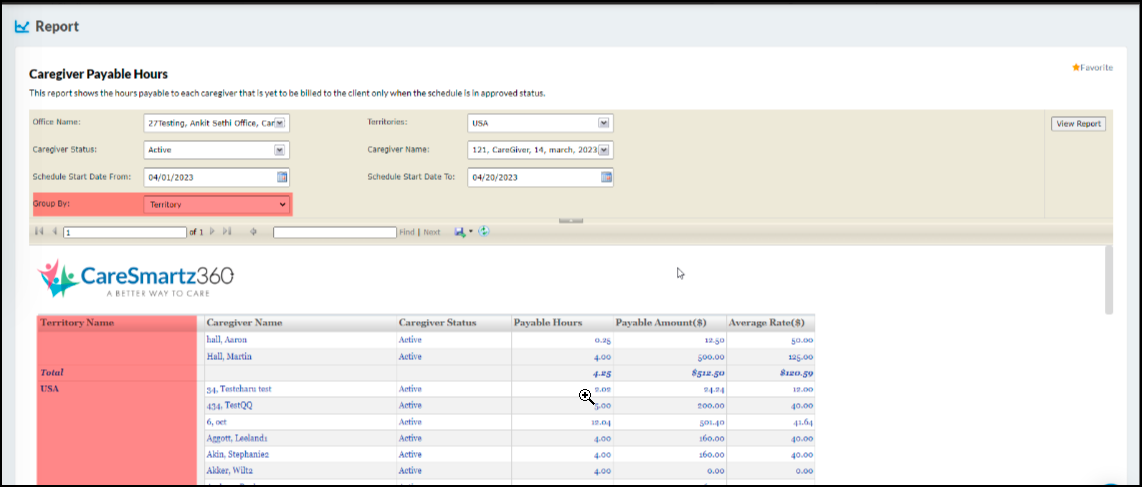Click the back to parent report arrow

(x=253, y=232)
